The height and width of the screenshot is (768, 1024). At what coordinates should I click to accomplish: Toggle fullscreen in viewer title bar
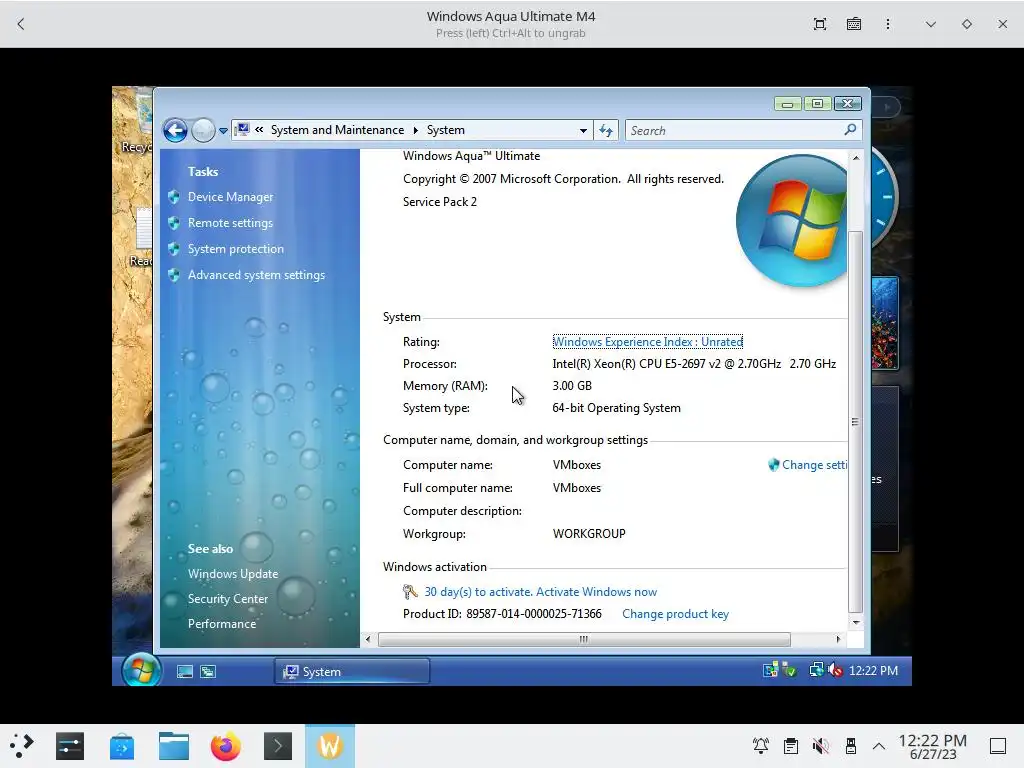point(820,24)
